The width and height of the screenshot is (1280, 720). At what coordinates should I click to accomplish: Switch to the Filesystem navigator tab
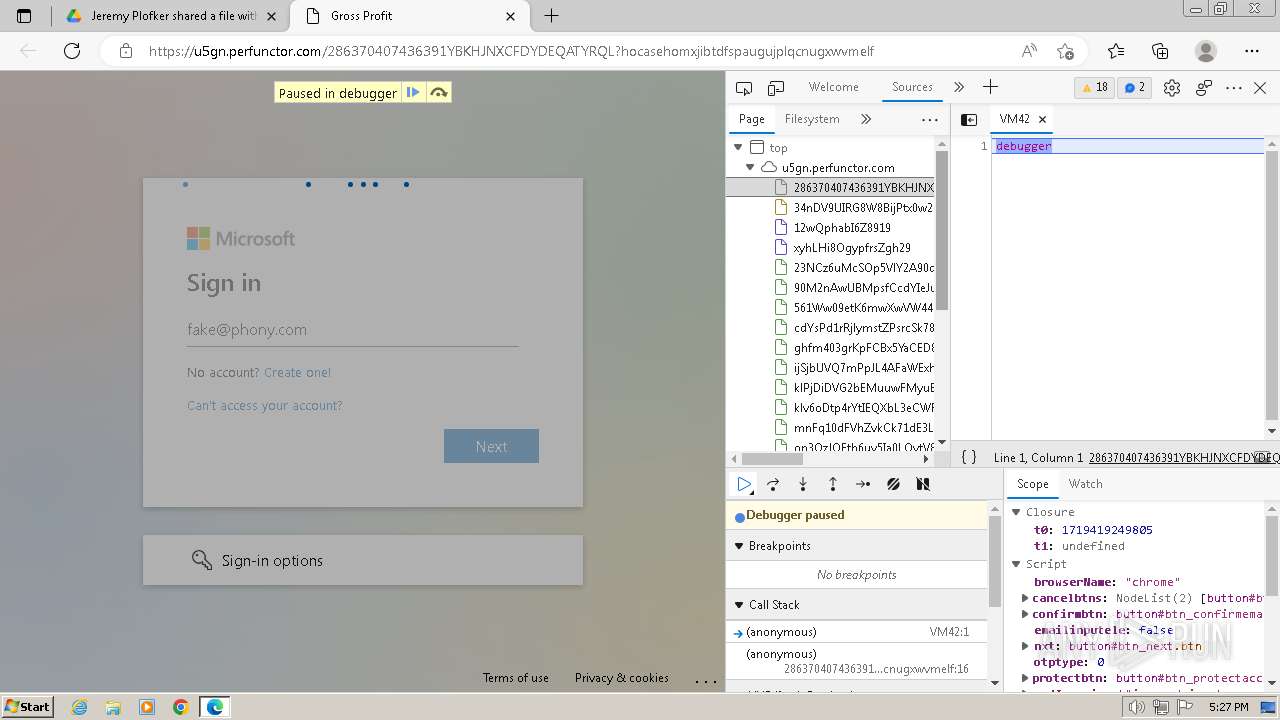coord(812,119)
